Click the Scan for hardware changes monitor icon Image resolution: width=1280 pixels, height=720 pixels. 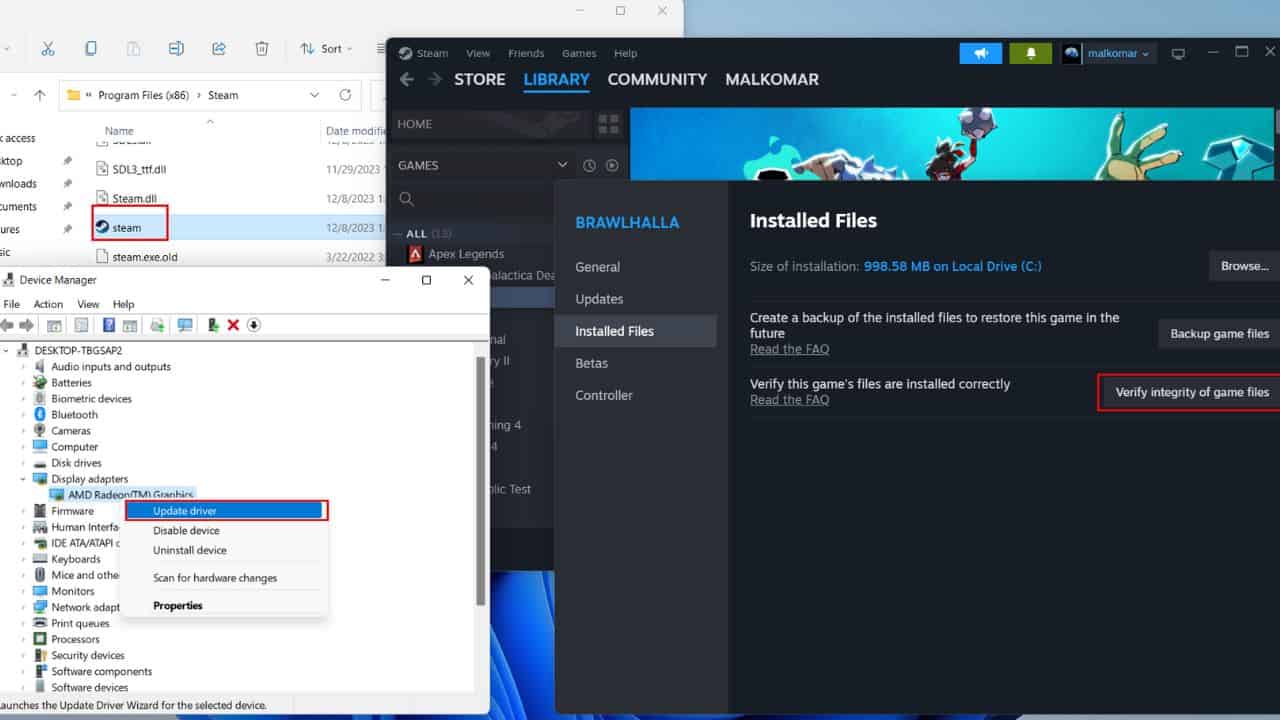pyautogui.click(x=185, y=325)
